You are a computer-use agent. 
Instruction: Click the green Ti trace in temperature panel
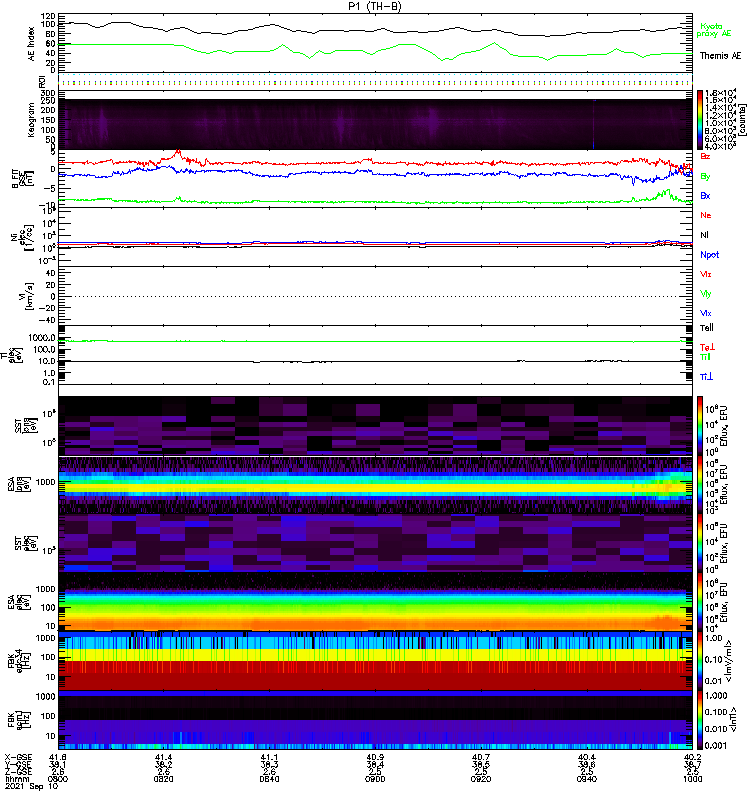pos(375,341)
